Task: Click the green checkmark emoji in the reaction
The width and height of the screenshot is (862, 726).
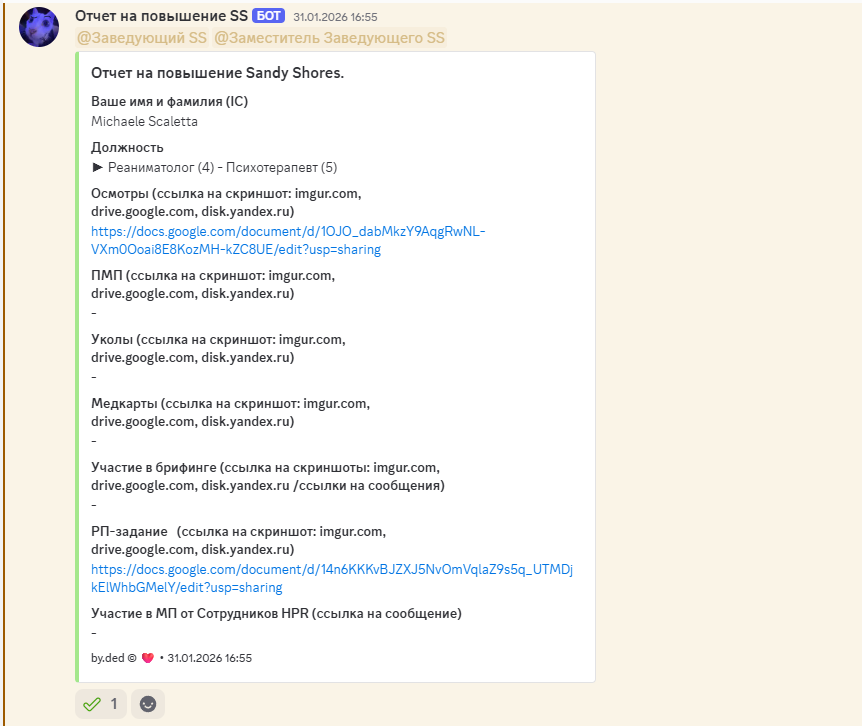Action: click(93, 704)
